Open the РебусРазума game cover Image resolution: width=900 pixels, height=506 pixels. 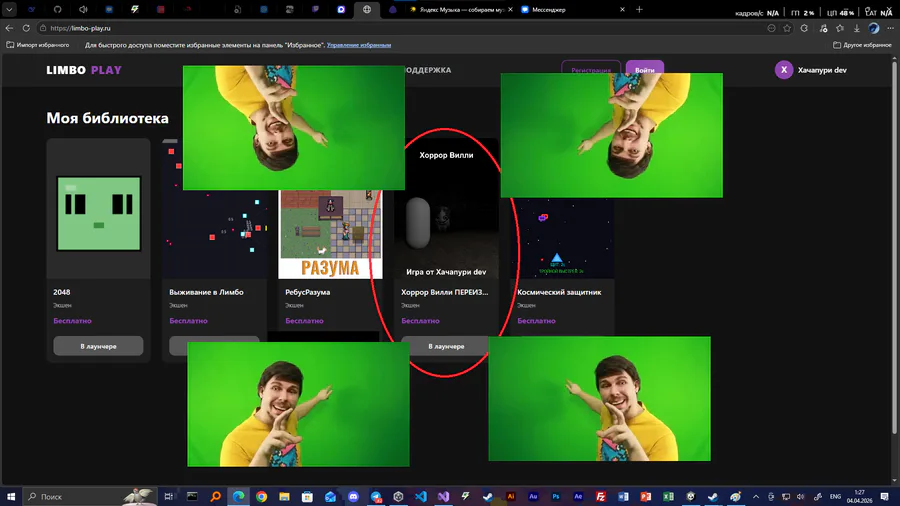330,234
